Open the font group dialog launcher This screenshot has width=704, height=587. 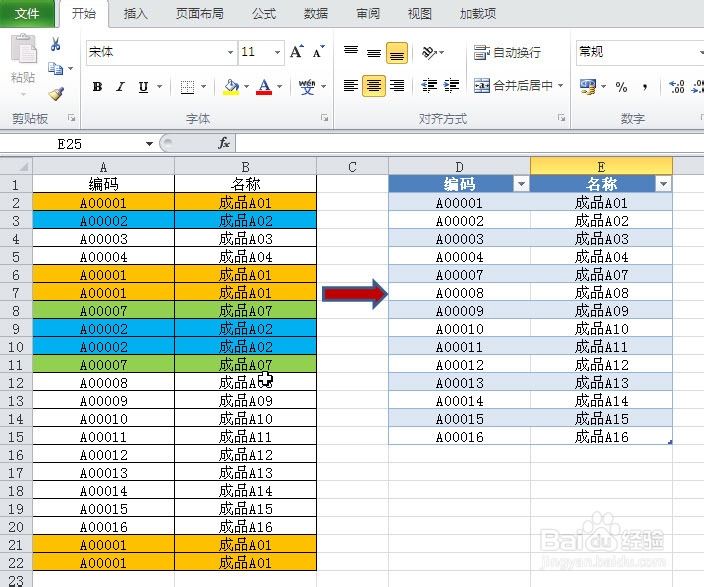(x=324, y=118)
